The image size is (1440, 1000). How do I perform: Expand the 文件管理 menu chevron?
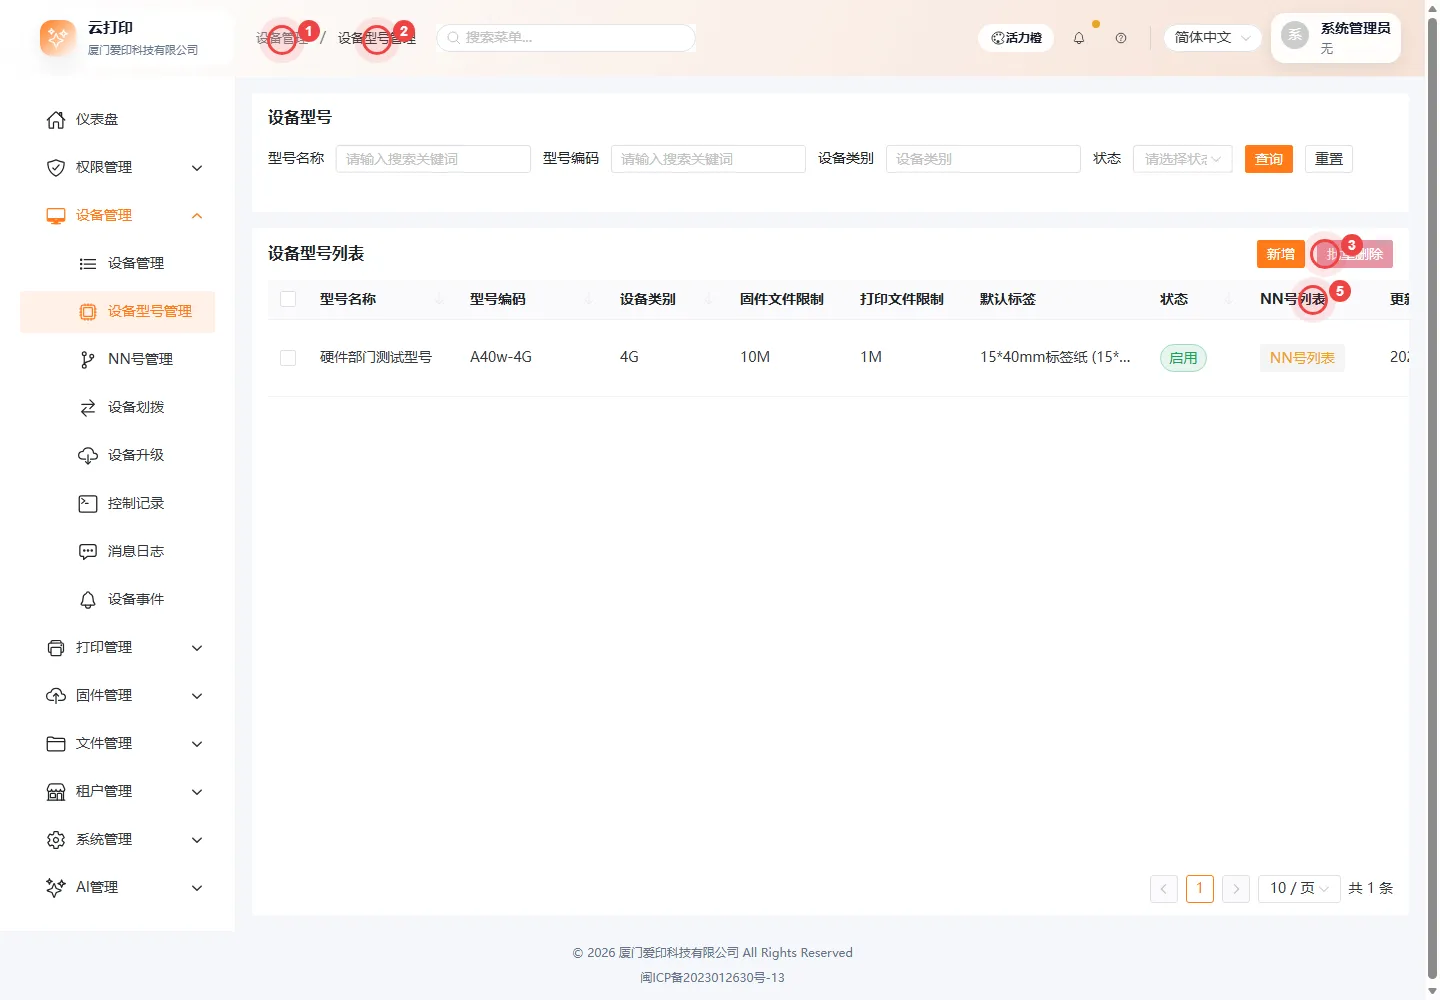point(197,744)
